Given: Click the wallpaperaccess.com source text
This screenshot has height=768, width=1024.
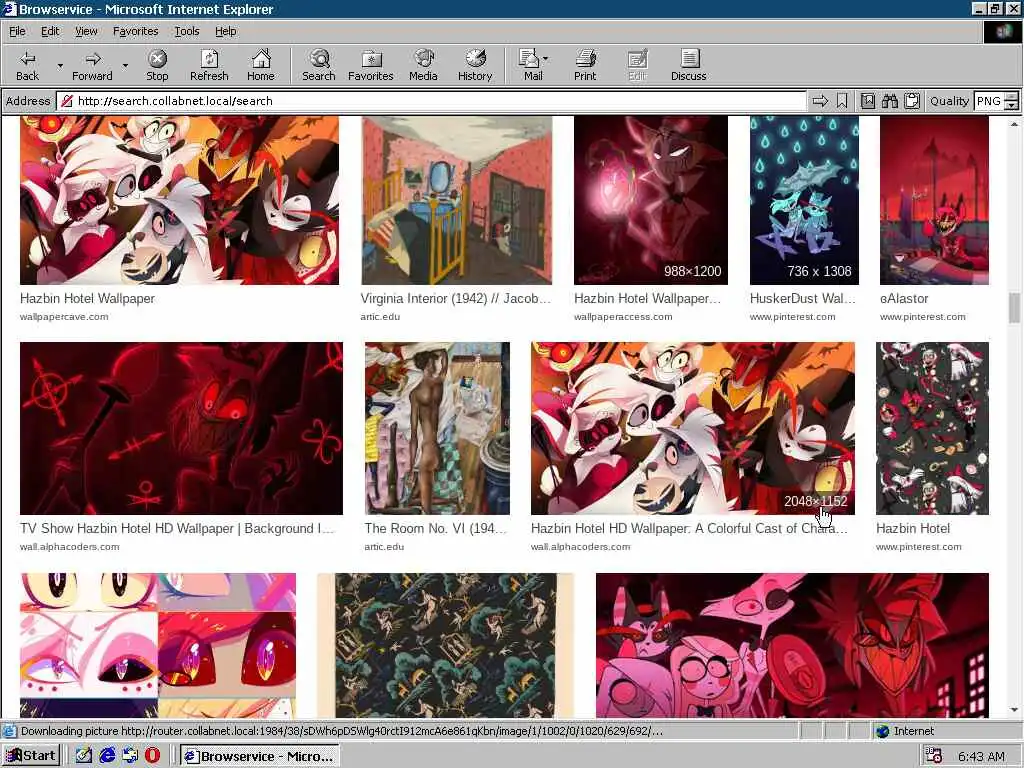Looking at the screenshot, I should click(623, 317).
